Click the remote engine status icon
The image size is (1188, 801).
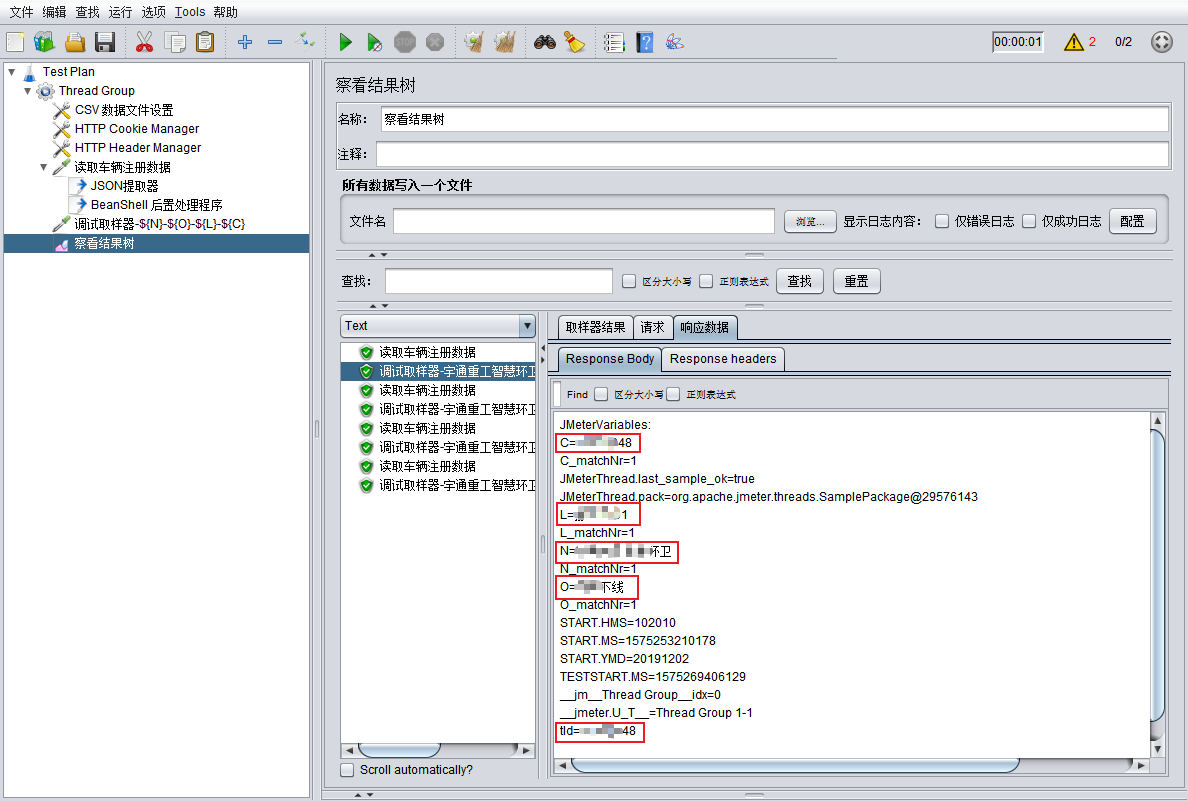pos(1161,42)
